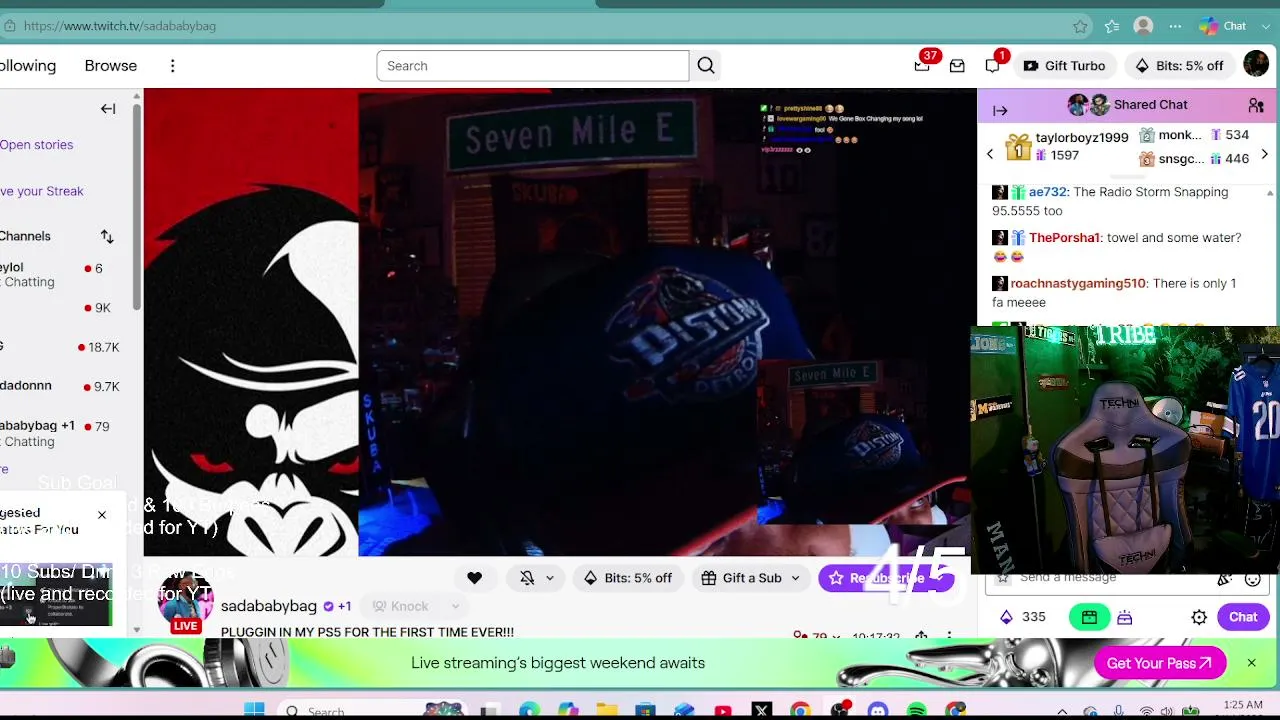Screen dimensions: 1280x720
Task: Open the stories link
Action: [x=37, y=145]
